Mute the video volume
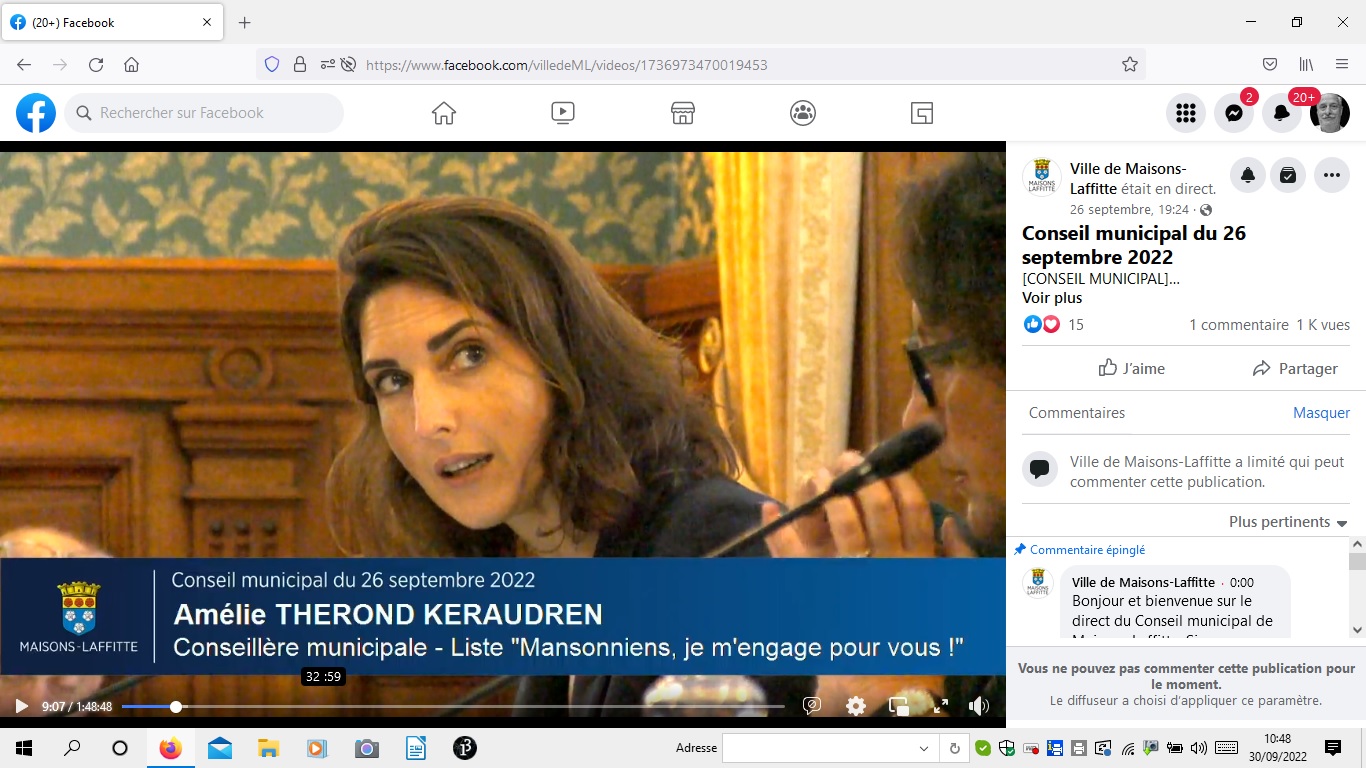1366x768 pixels. [978, 706]
